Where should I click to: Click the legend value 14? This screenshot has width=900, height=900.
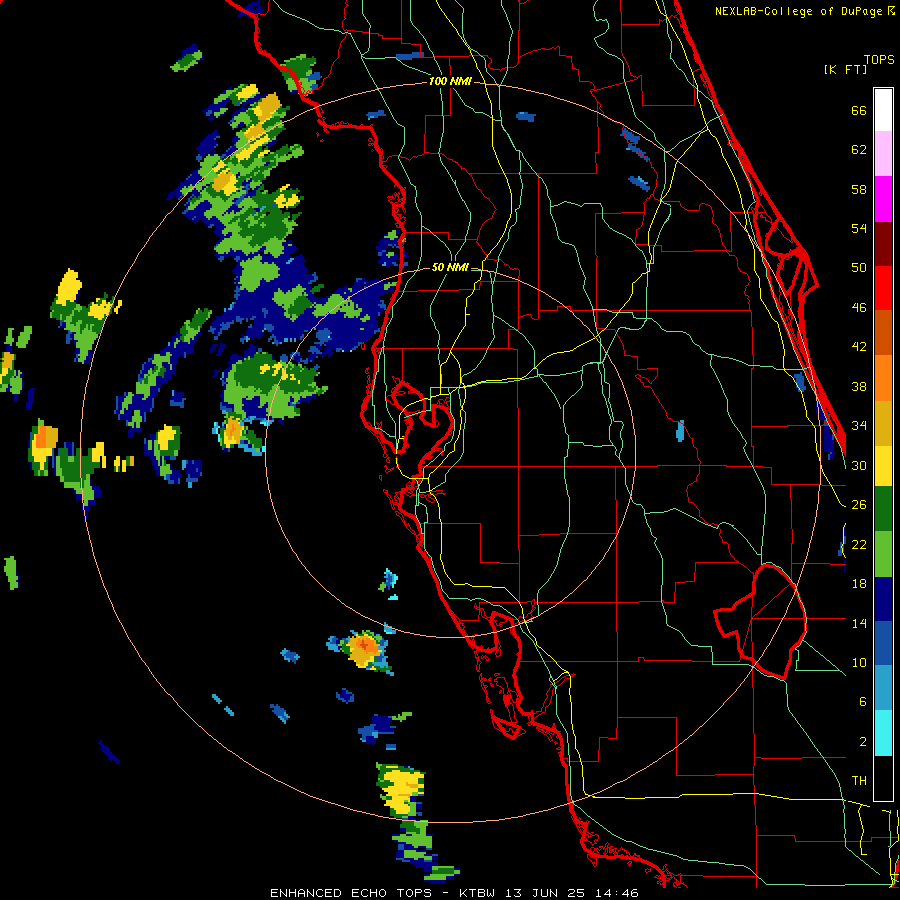click(x=859, y=624)
